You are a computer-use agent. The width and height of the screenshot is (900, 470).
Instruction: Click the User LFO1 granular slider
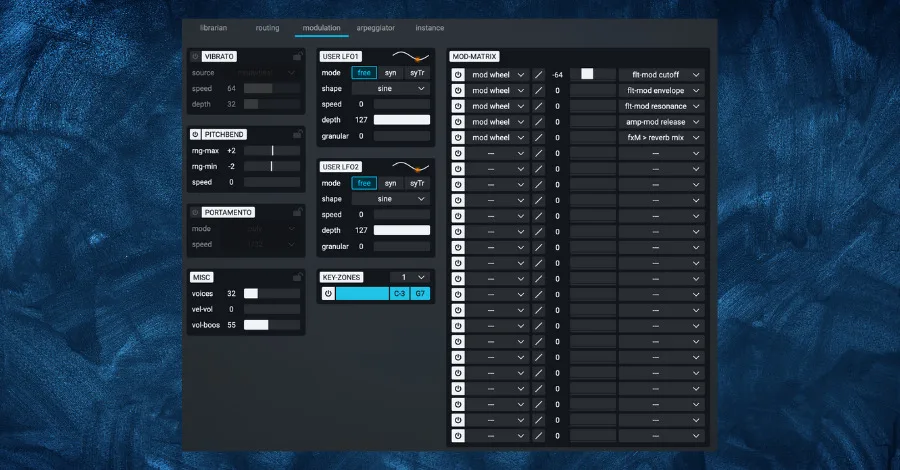coord(402,136)
